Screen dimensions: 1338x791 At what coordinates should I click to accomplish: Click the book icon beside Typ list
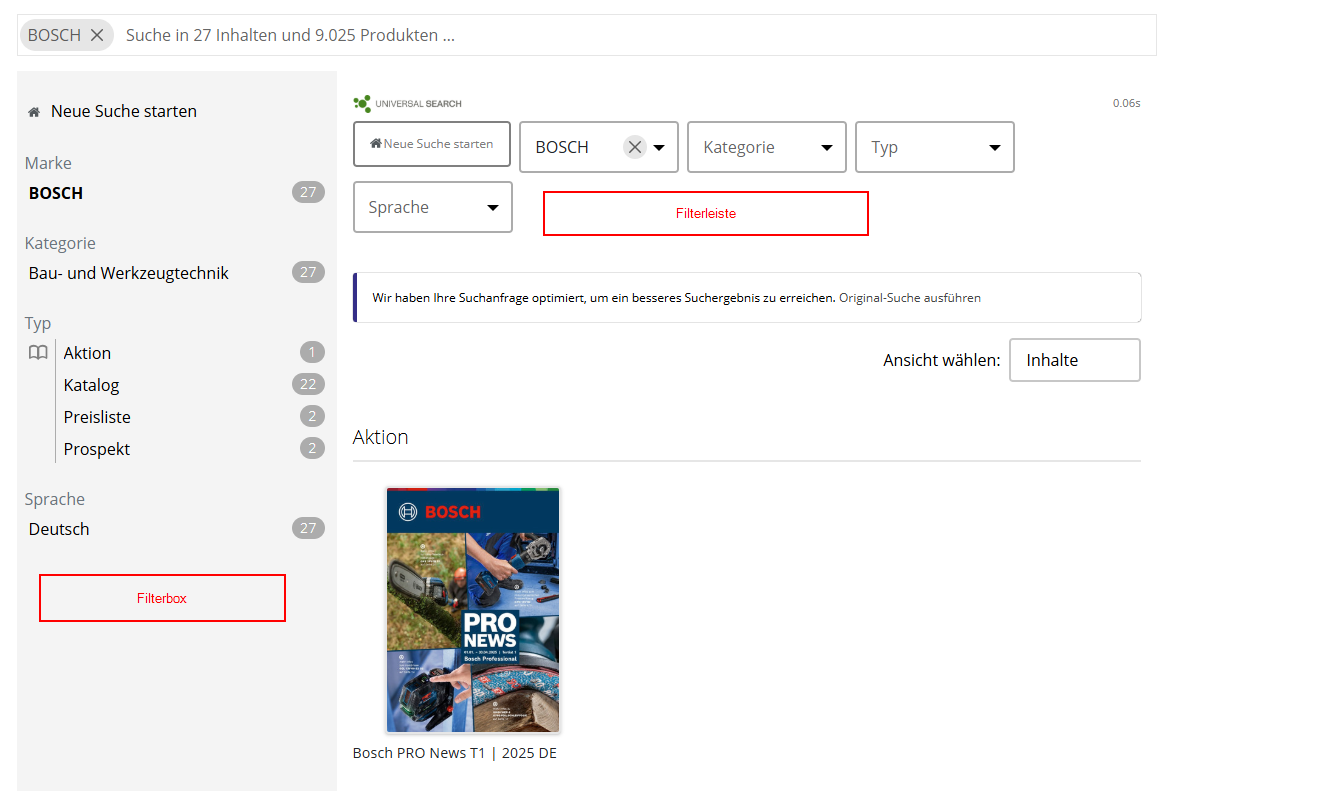[x=38, y=352]
